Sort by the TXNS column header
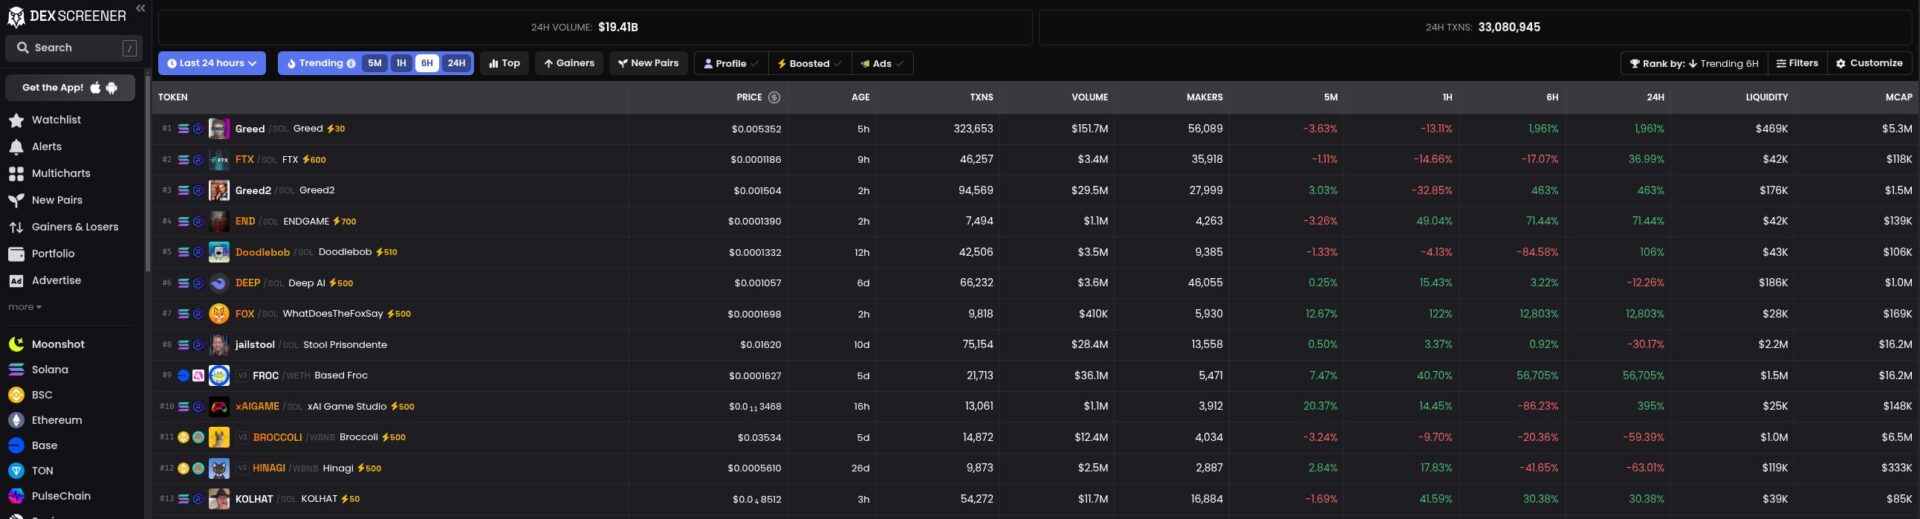Viewport: 1920px width, 519px height. tap(981, 97)
